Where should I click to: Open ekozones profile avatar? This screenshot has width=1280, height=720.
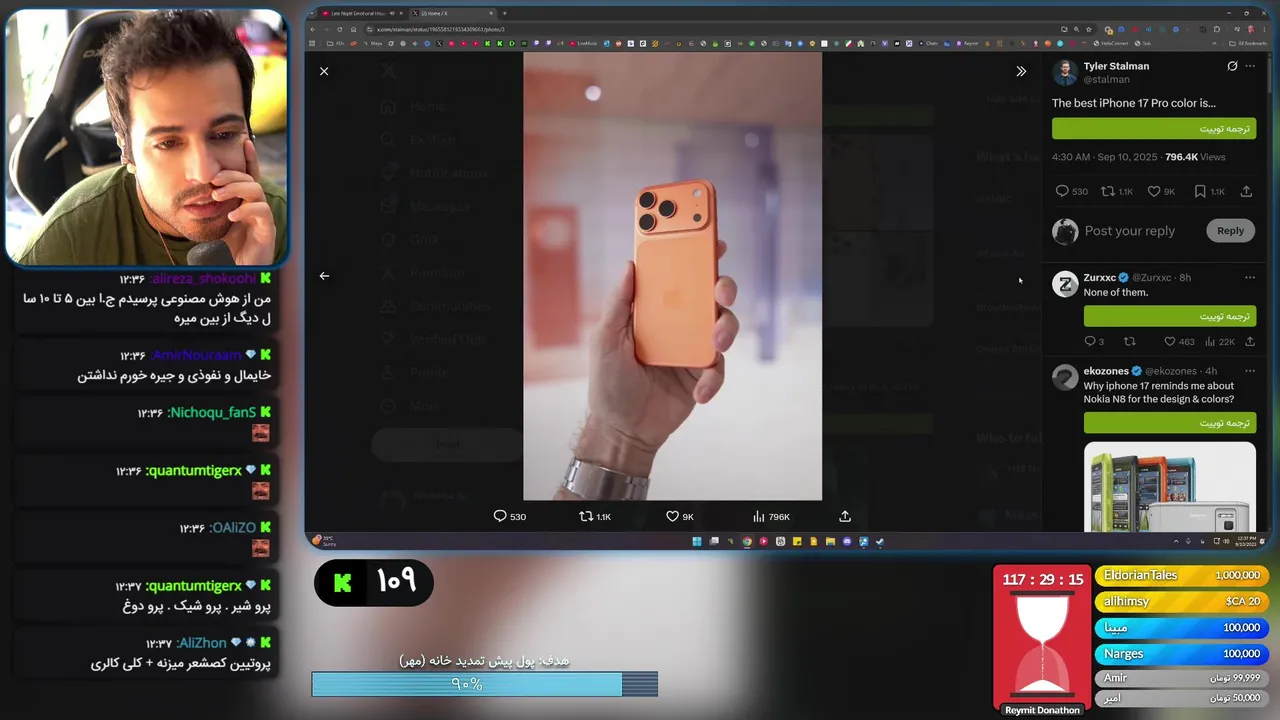tap(1065, 377)
